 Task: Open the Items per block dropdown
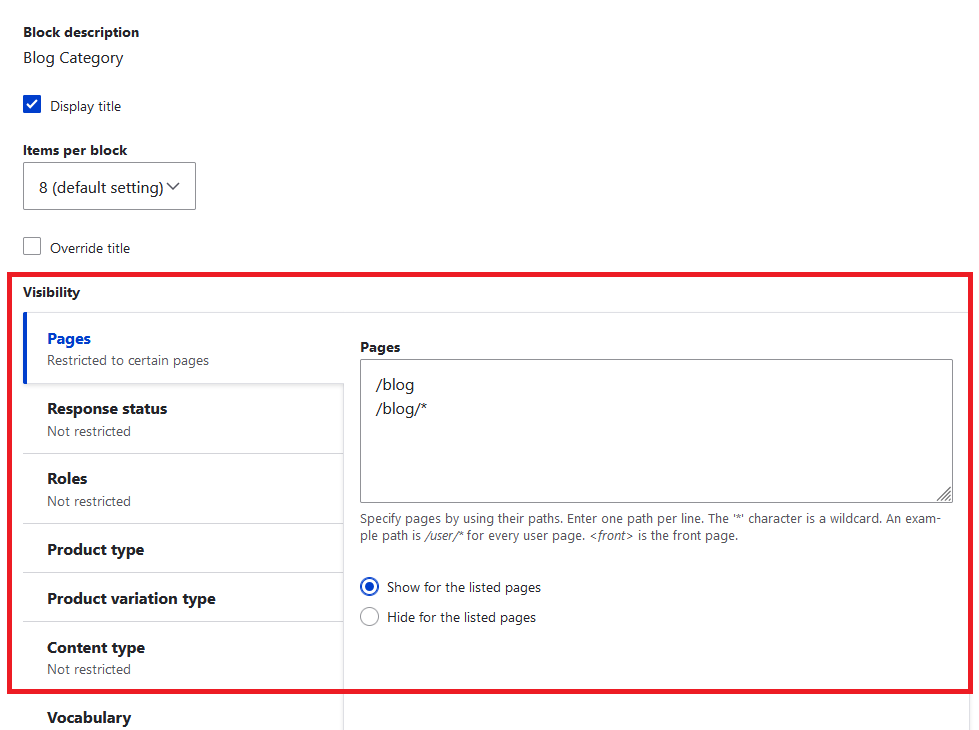(x=109, y=187)
